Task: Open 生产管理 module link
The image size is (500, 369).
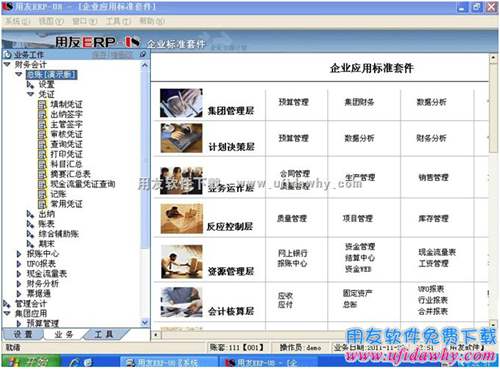Action: [x=360, y=177]
